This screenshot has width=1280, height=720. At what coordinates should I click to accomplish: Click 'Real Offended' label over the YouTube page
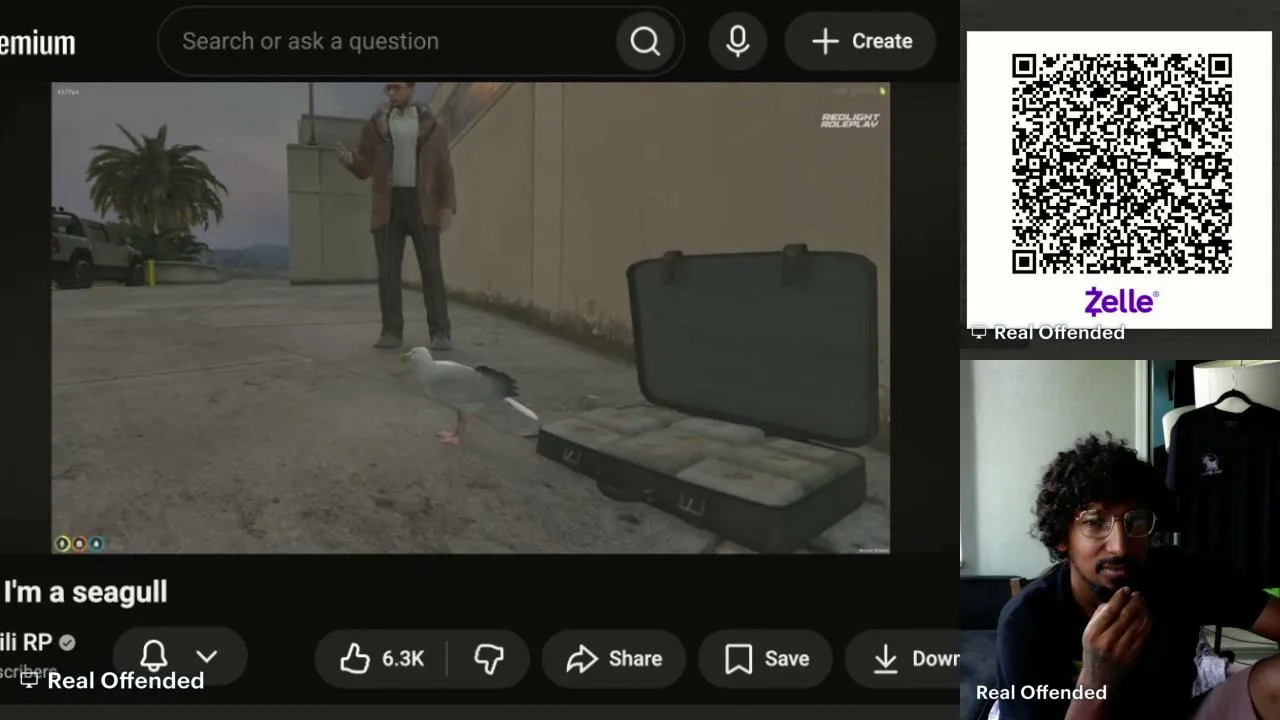click(126, 680)
